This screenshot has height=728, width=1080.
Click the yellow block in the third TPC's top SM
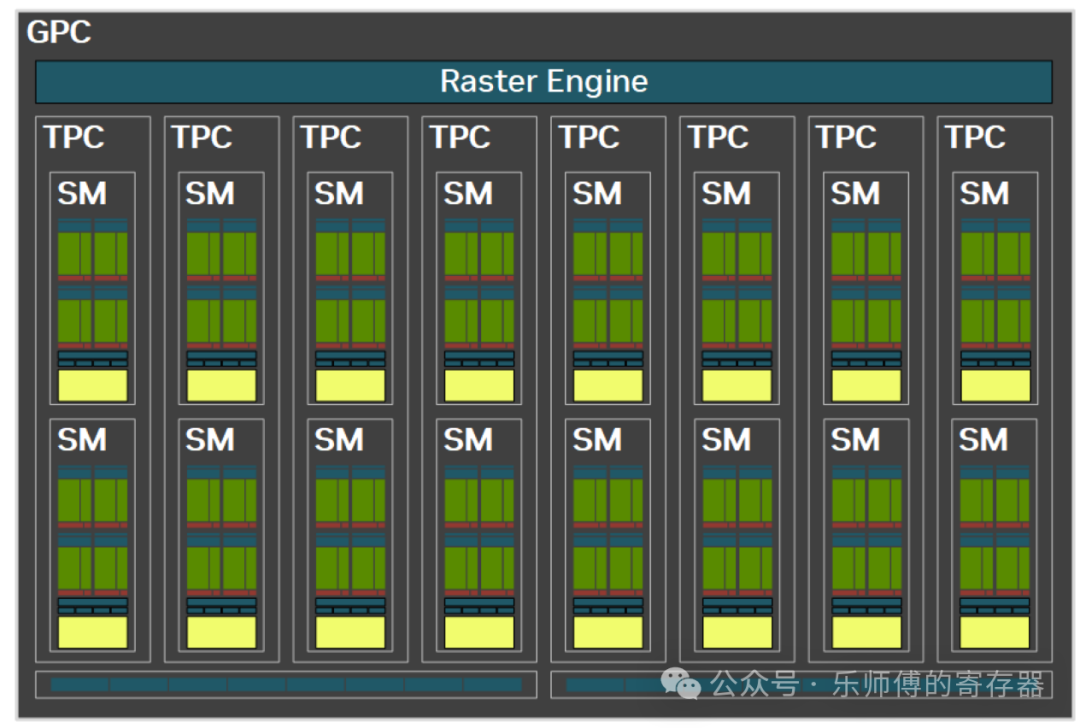(x=350, y=385)
